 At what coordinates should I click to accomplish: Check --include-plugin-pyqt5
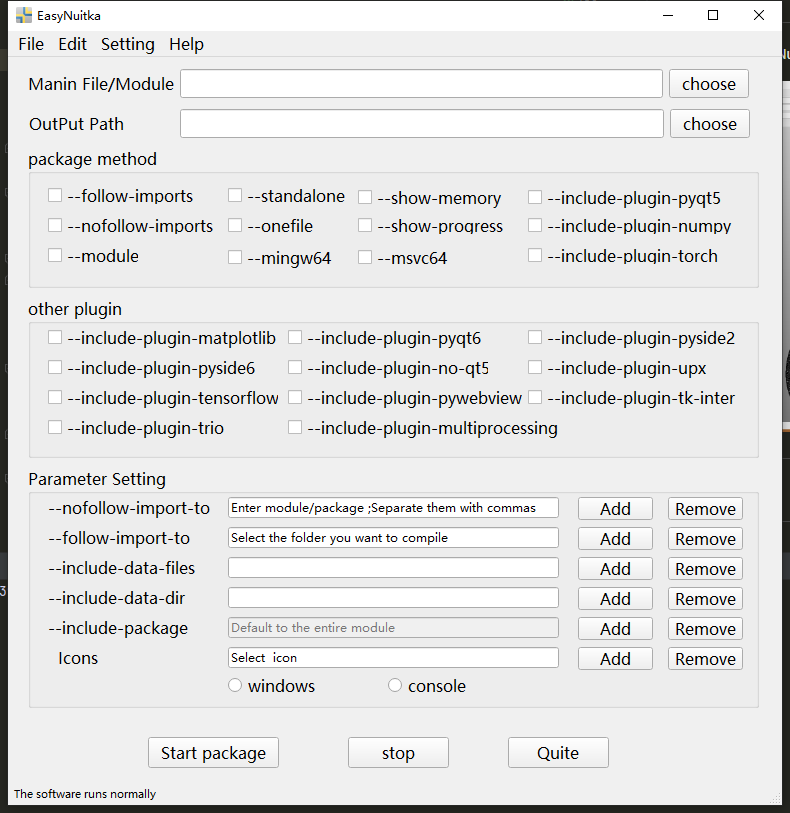[x=535, y=198]
